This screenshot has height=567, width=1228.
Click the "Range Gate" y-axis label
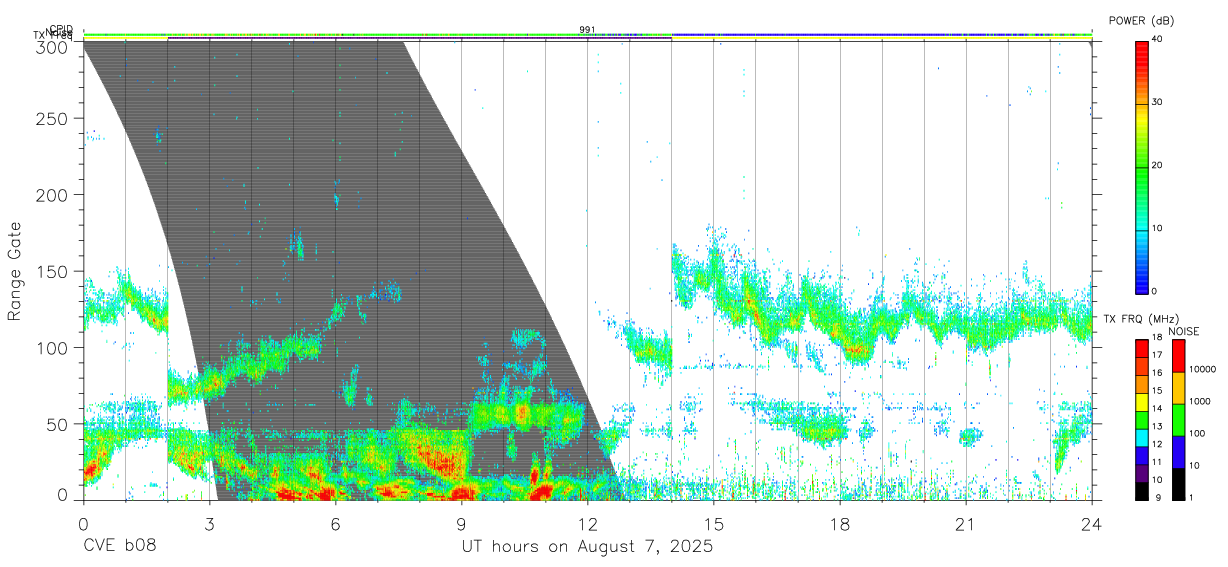click(x=15, y=272)
